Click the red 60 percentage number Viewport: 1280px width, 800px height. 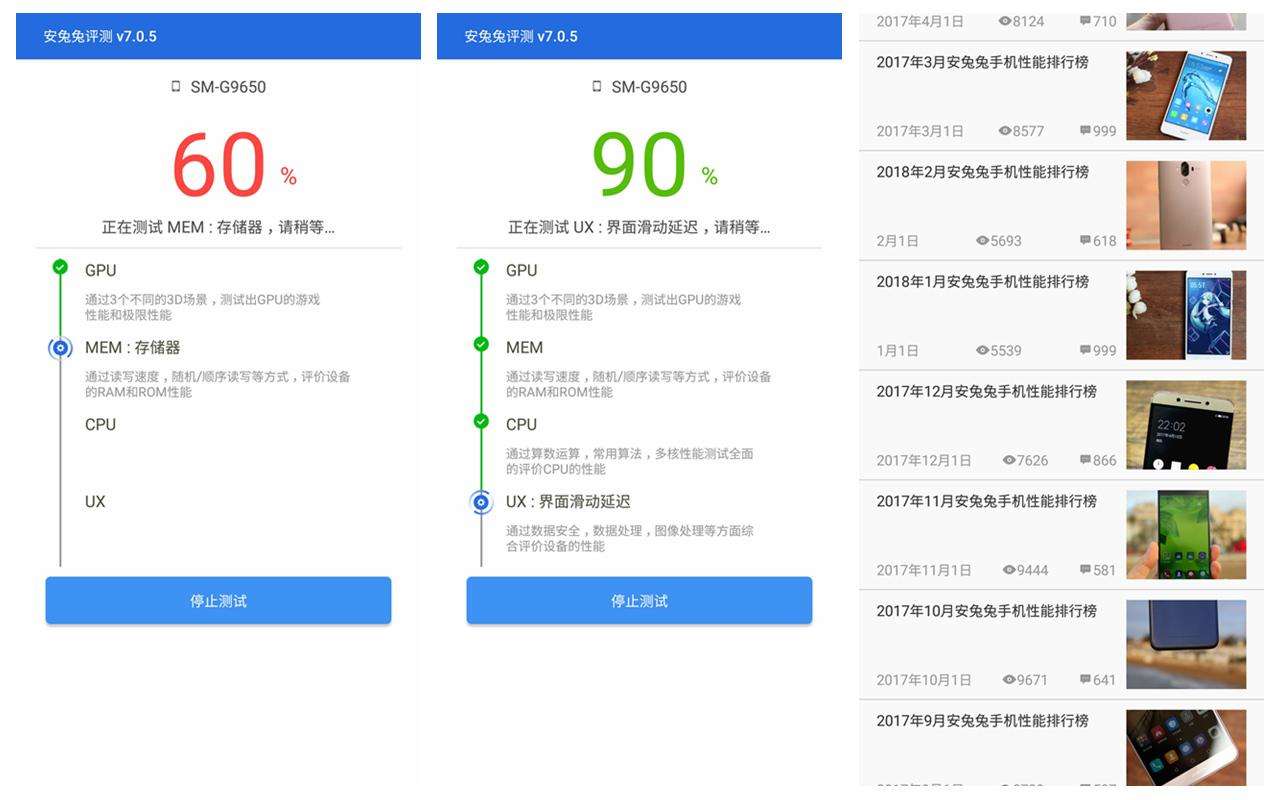coord(219,165)
